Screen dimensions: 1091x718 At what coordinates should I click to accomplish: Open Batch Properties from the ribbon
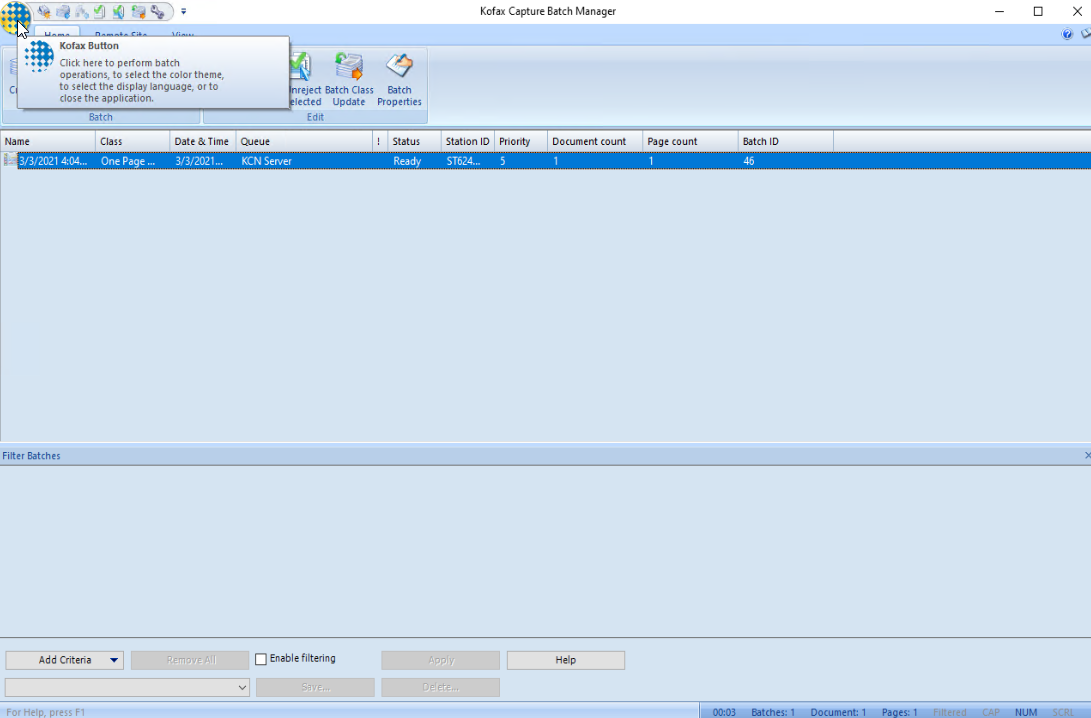click(x=399, y=80)
